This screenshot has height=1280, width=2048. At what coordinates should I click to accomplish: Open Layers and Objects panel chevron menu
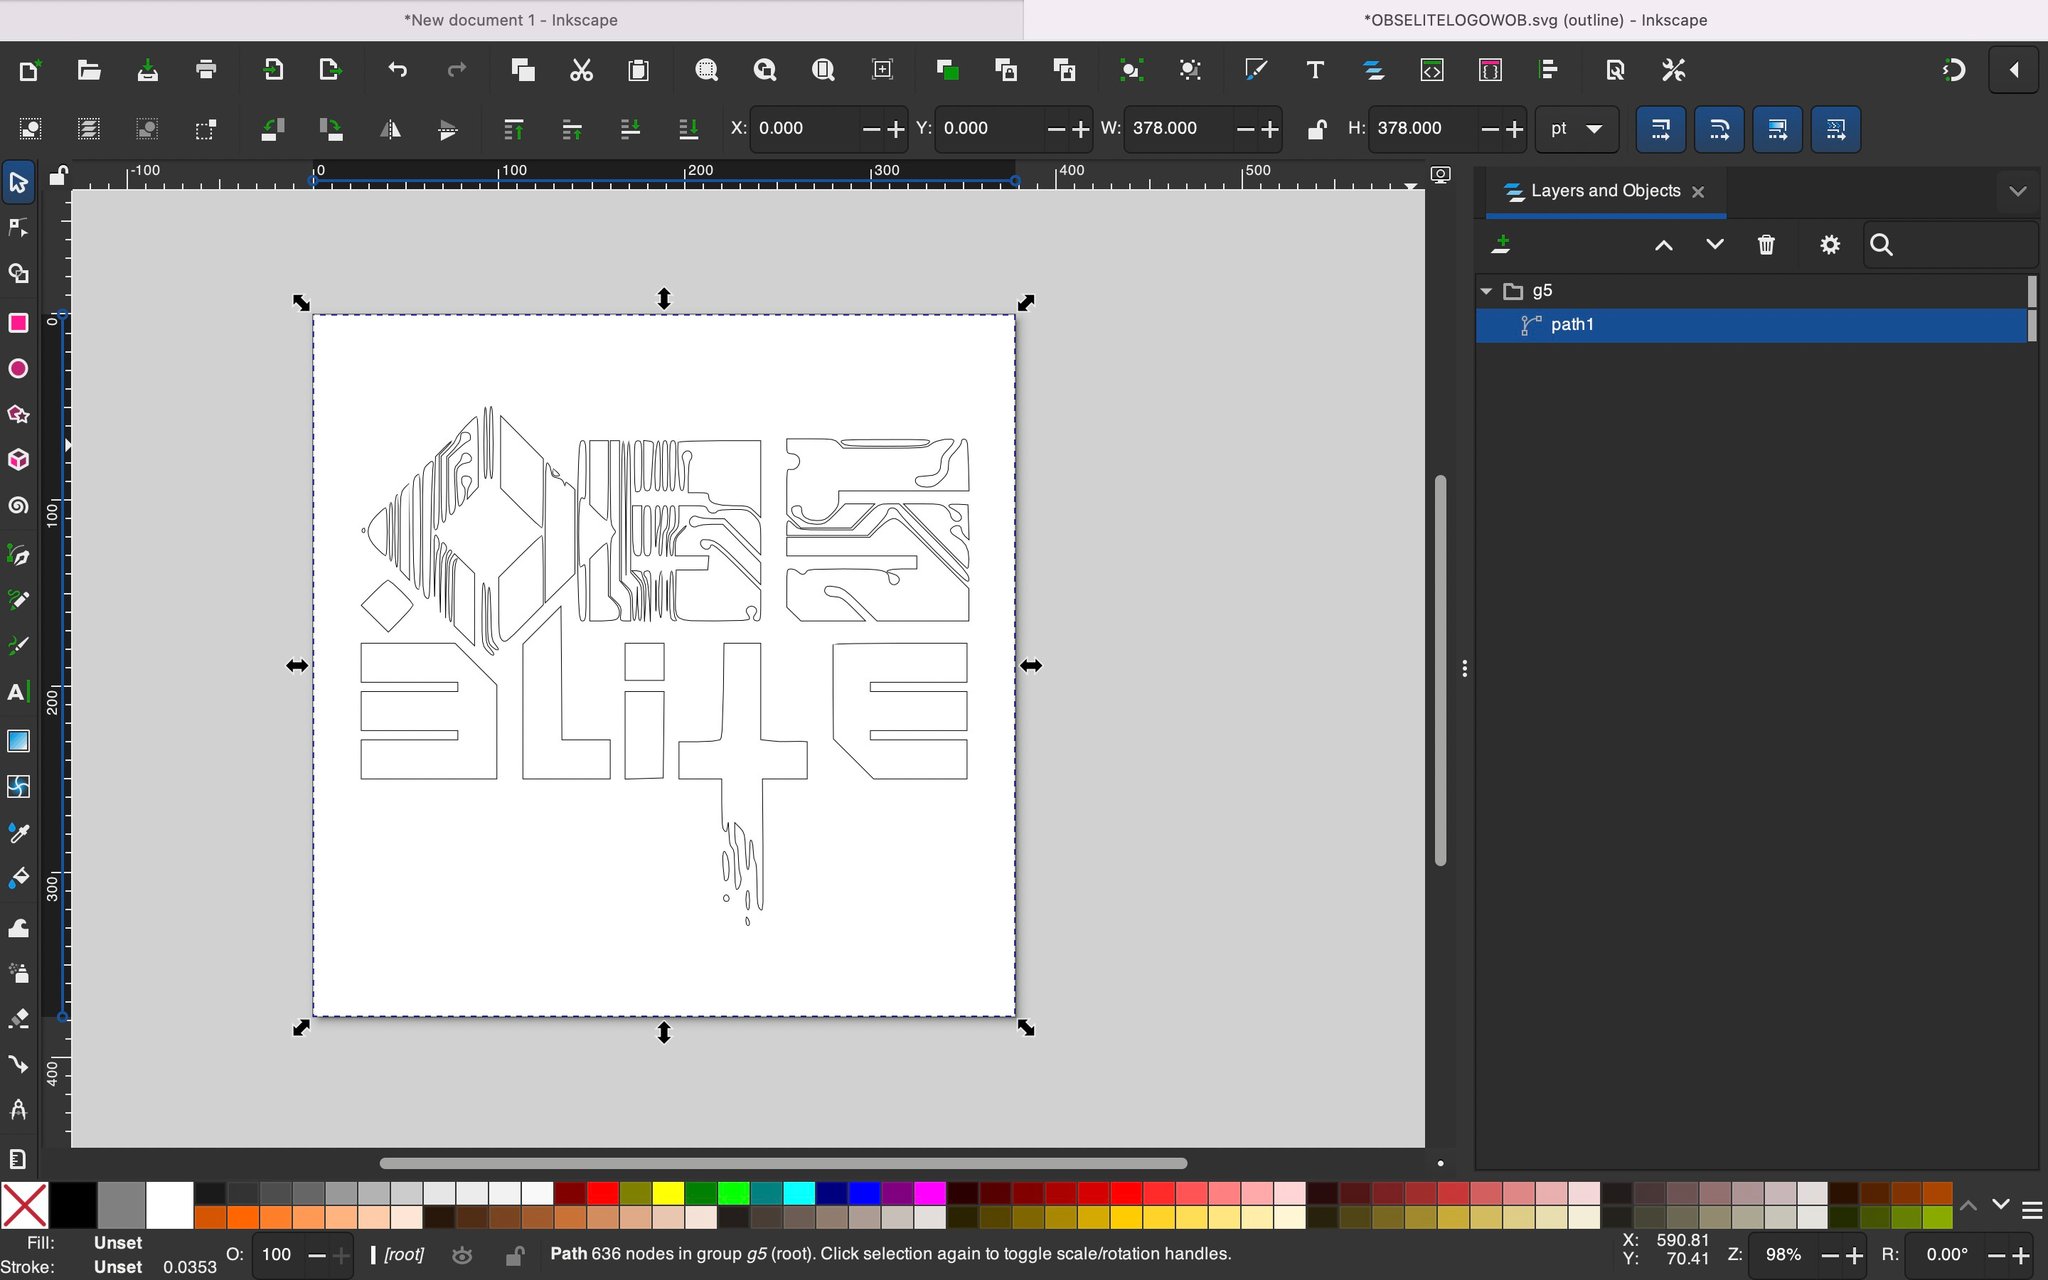2018,191
